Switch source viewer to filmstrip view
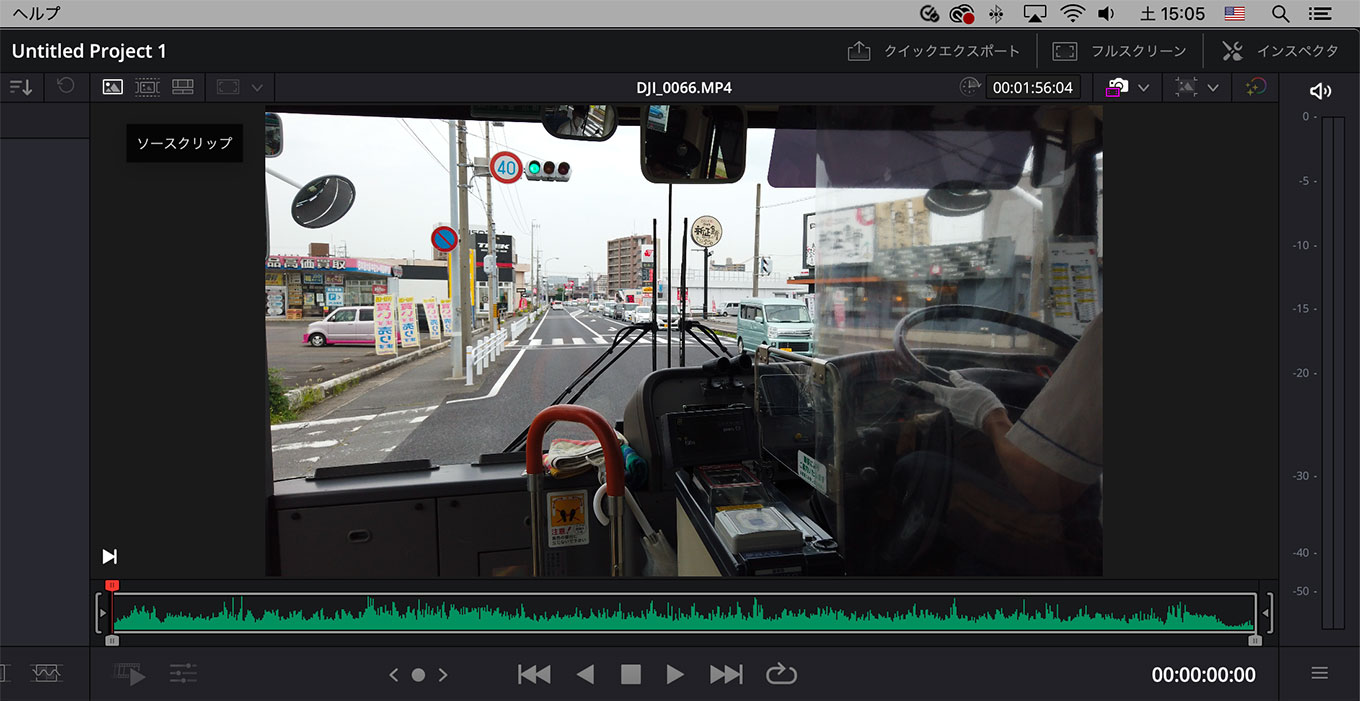The width and height of the screenshot is (1360, 701). [x=147, y=87]
